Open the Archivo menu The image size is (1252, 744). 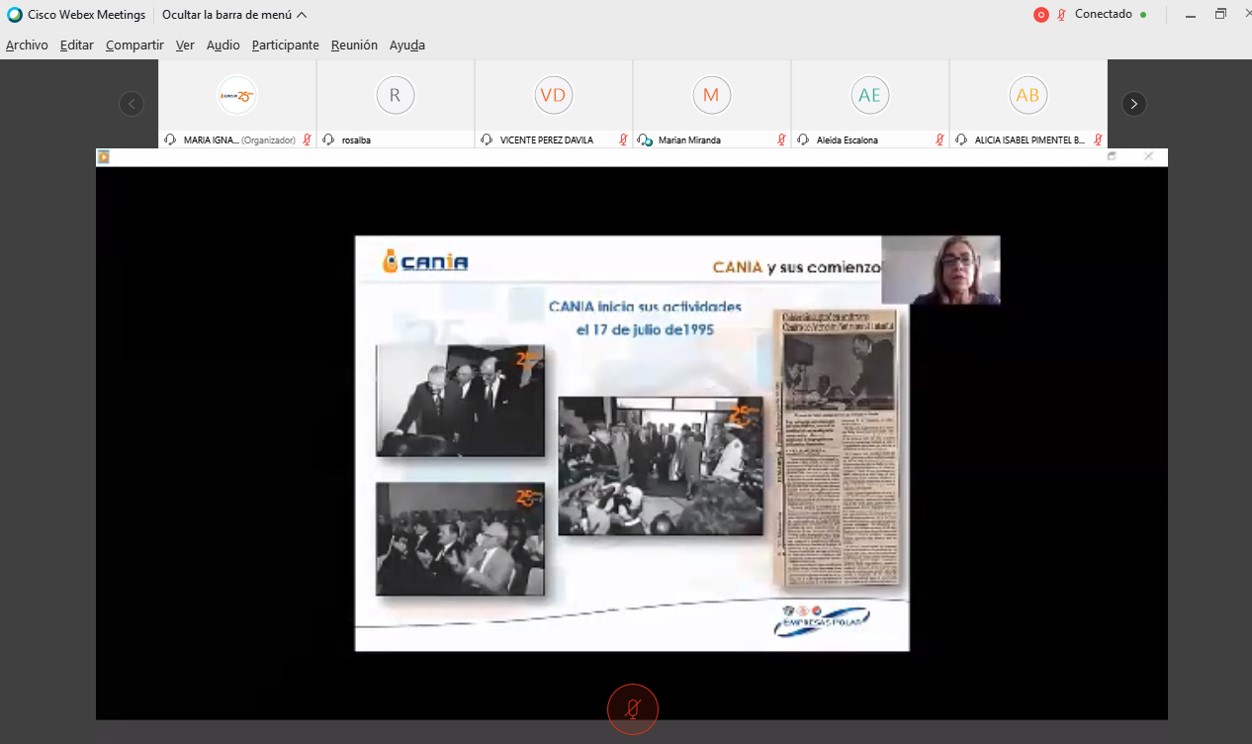pos(27,45)
